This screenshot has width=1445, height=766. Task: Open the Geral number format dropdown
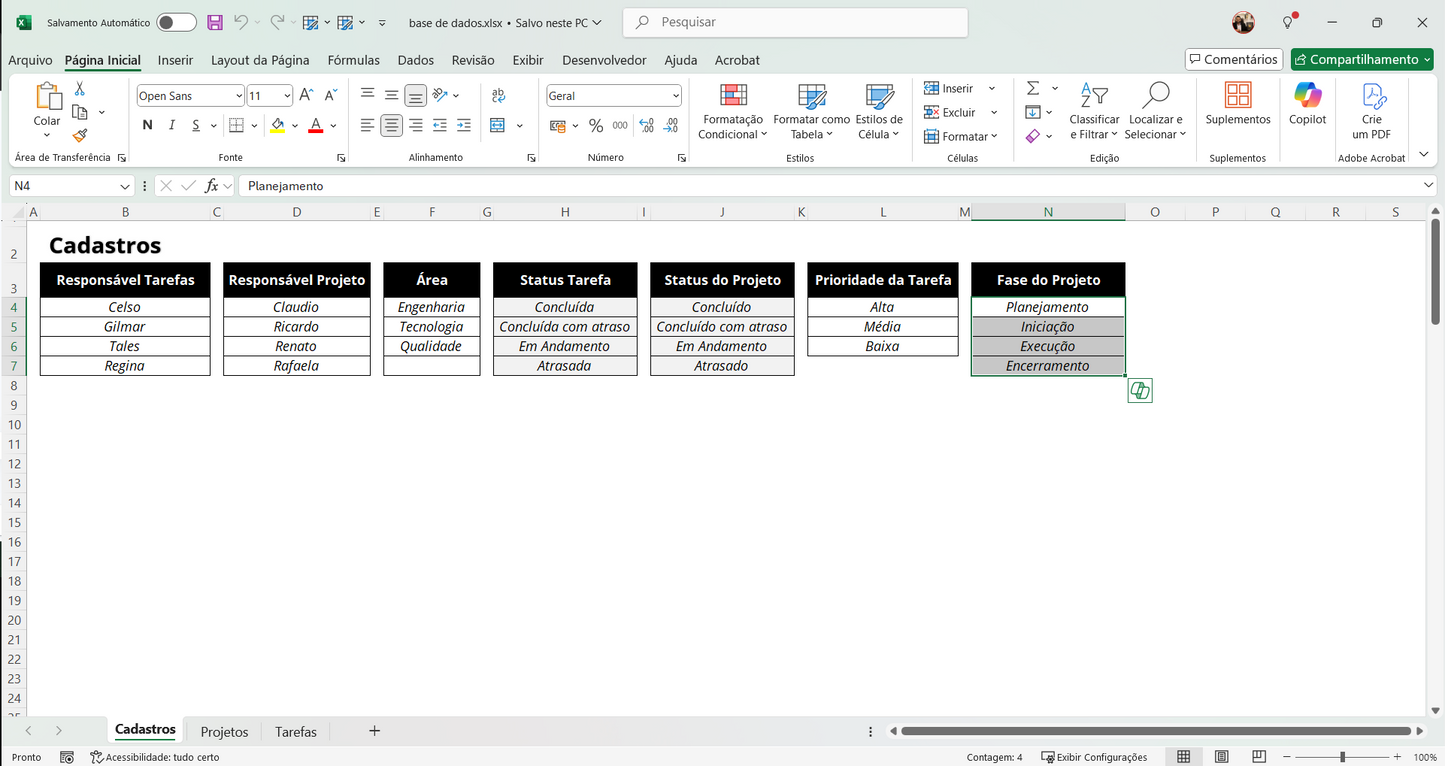coord(675,94)
